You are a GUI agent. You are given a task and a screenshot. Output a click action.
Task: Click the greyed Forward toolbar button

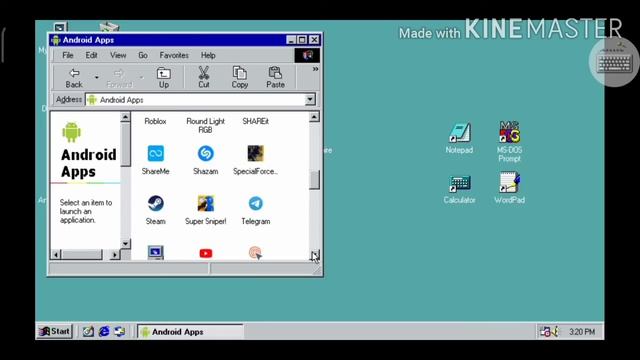click(x=119, y=78)
